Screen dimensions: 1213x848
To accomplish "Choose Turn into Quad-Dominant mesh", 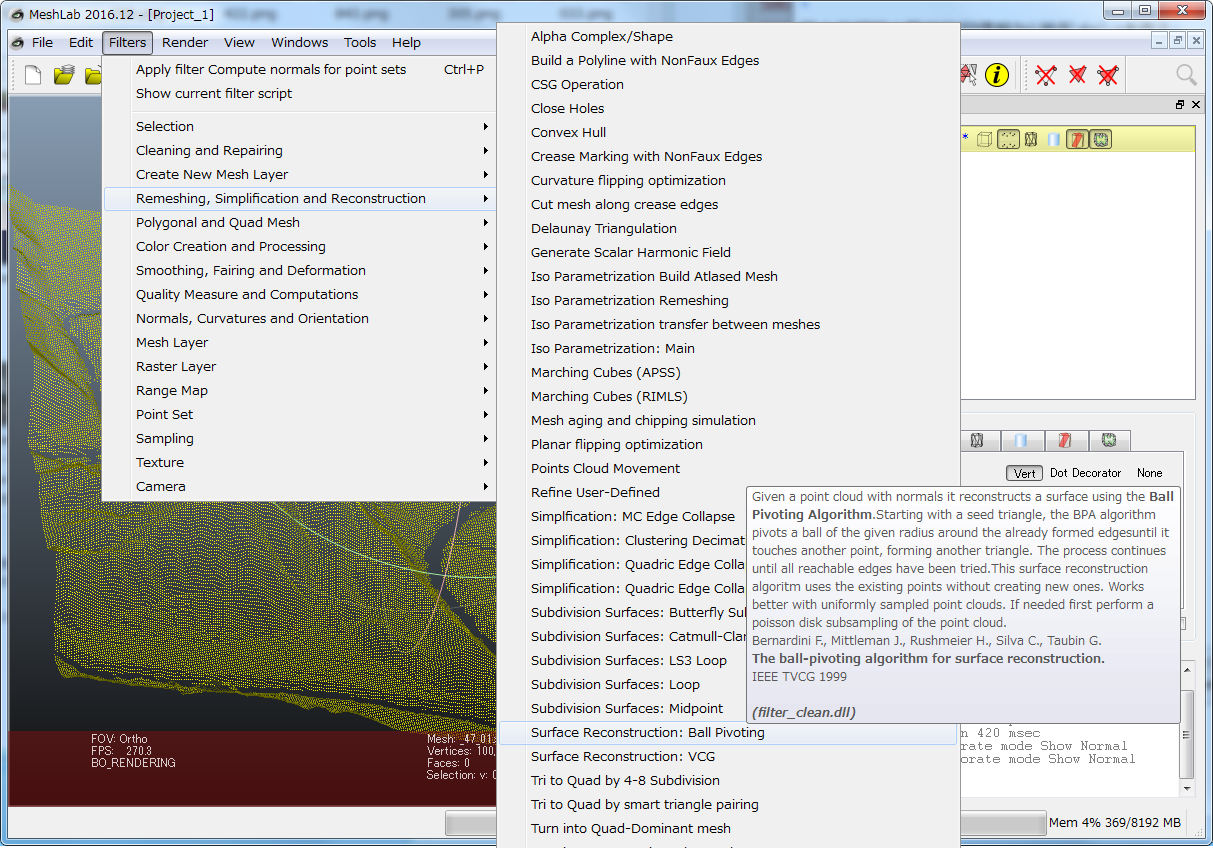I will coord(728,828).
